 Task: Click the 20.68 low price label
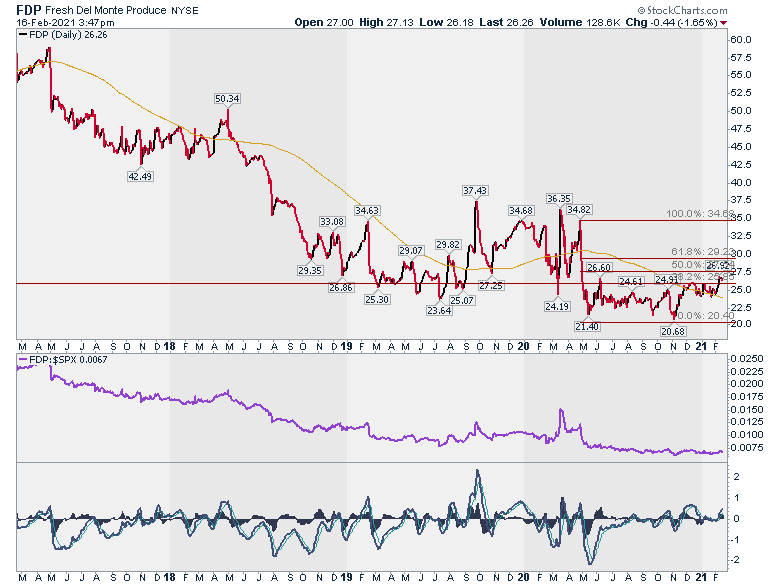tap(673, 331)
